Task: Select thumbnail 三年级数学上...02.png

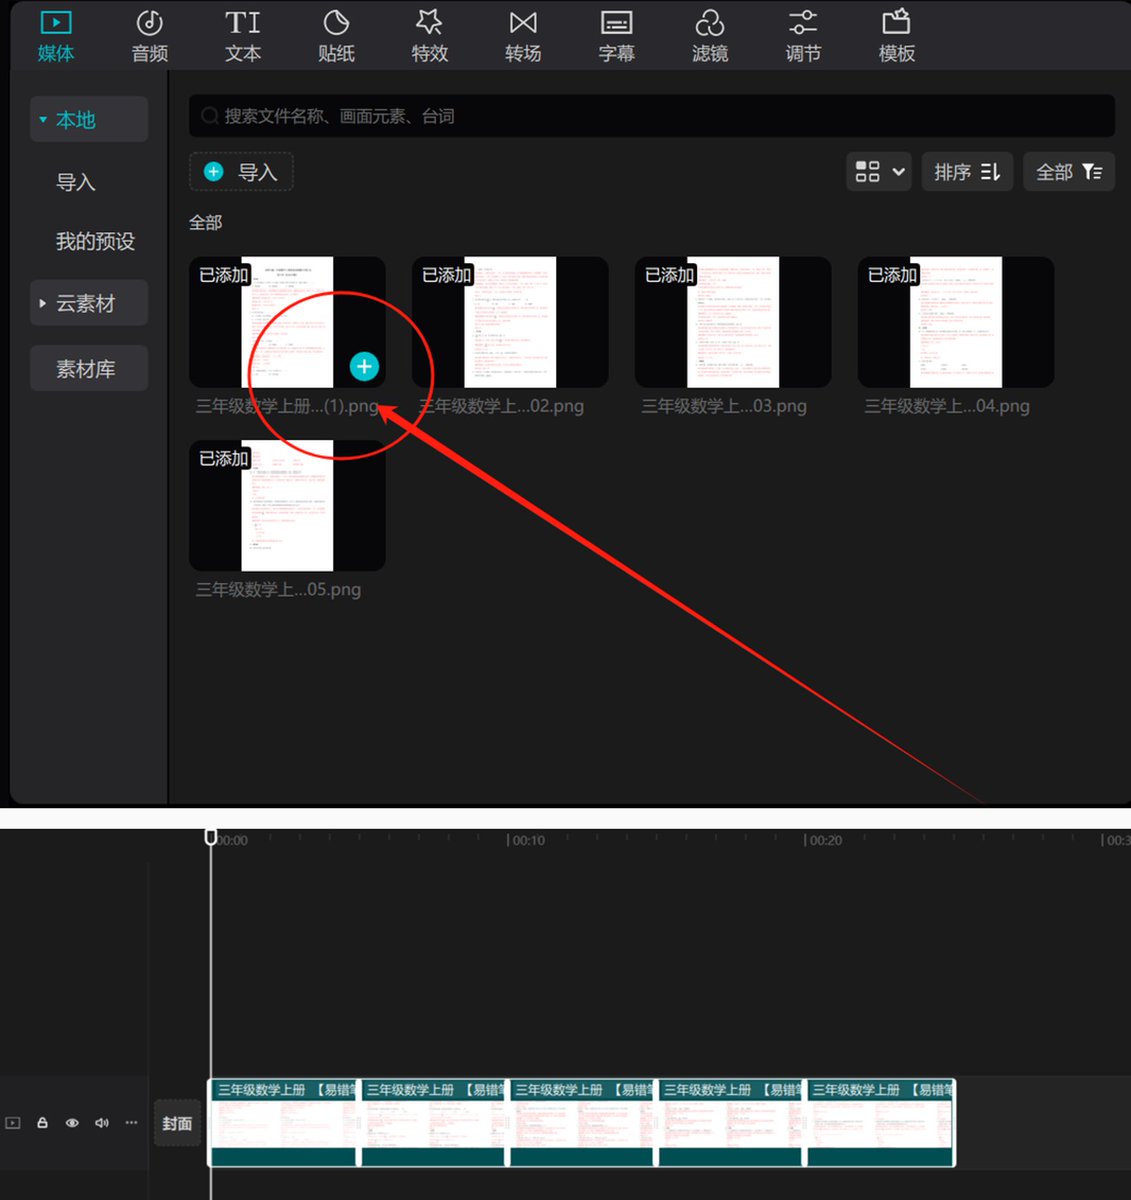Action: [x=510, y=322]
